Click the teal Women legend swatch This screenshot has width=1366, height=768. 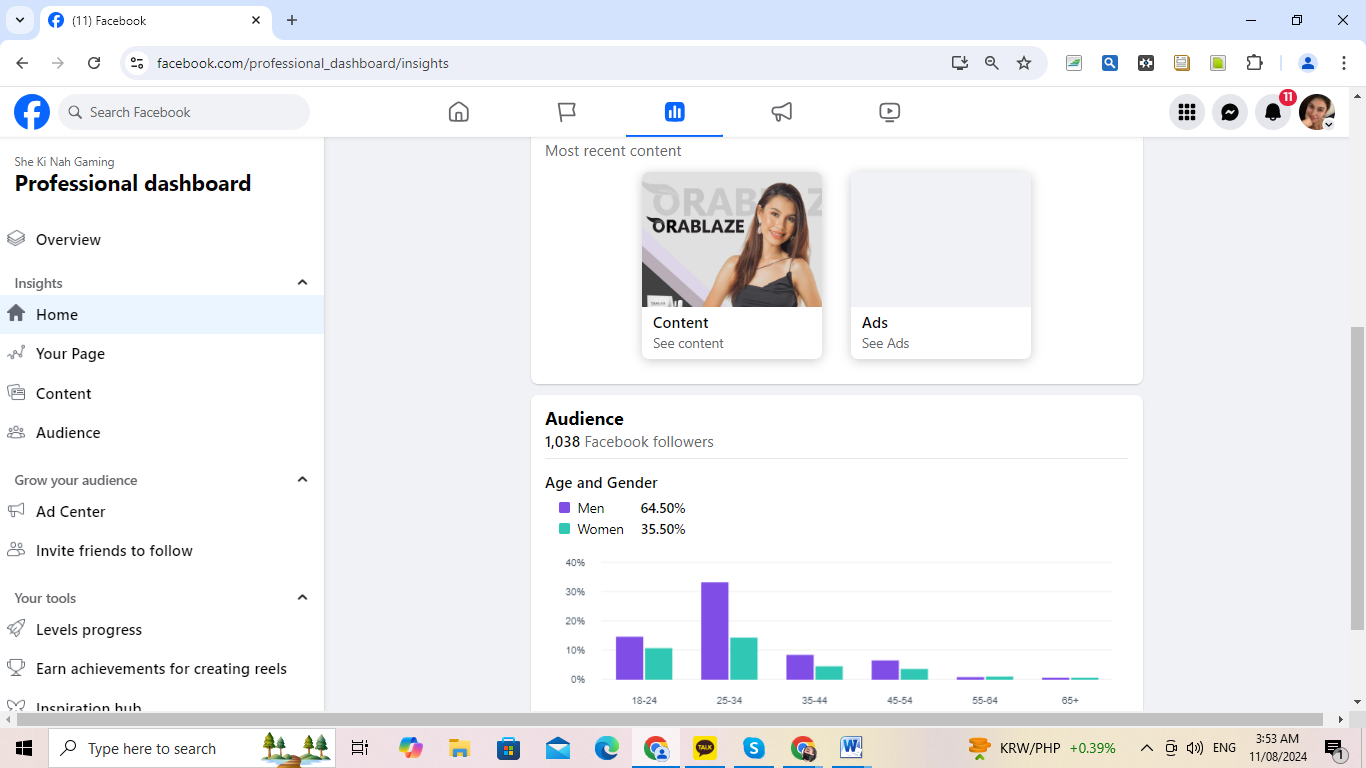point(564,529)
